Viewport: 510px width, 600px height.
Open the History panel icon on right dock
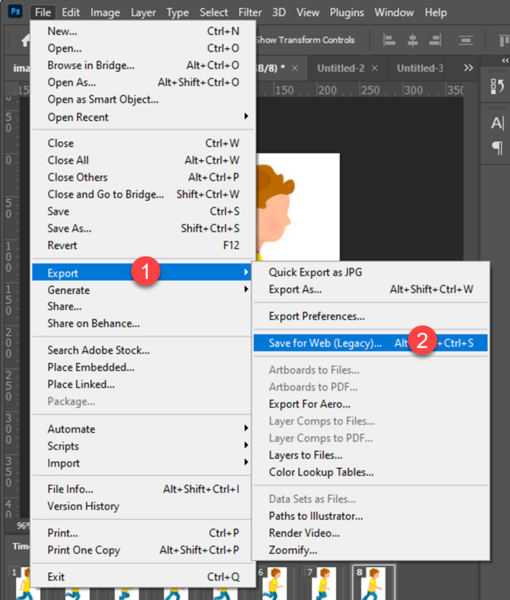point(497,86)
